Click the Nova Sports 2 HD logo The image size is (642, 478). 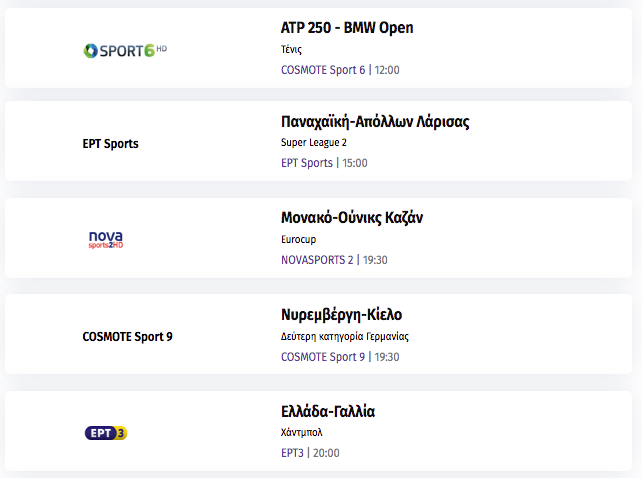click(106, 240)
